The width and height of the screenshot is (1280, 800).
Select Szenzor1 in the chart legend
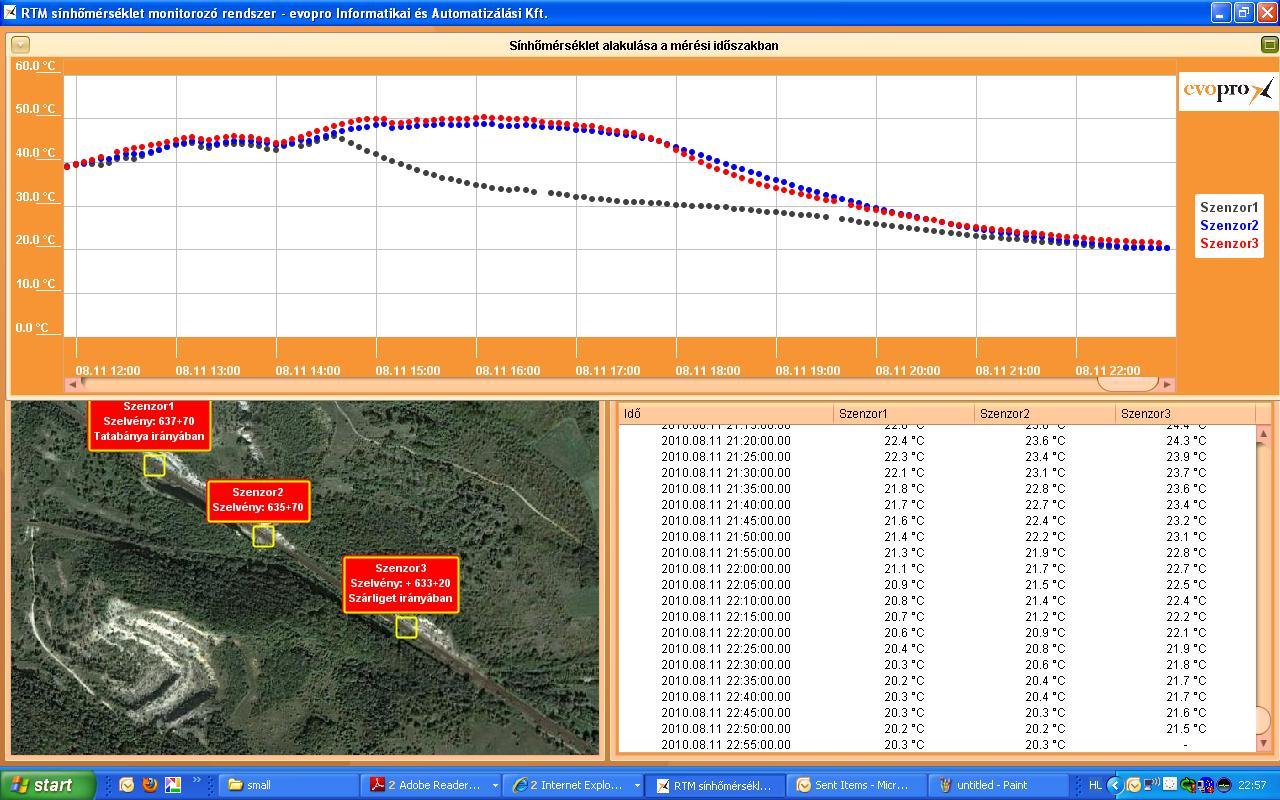[1229, 208]
